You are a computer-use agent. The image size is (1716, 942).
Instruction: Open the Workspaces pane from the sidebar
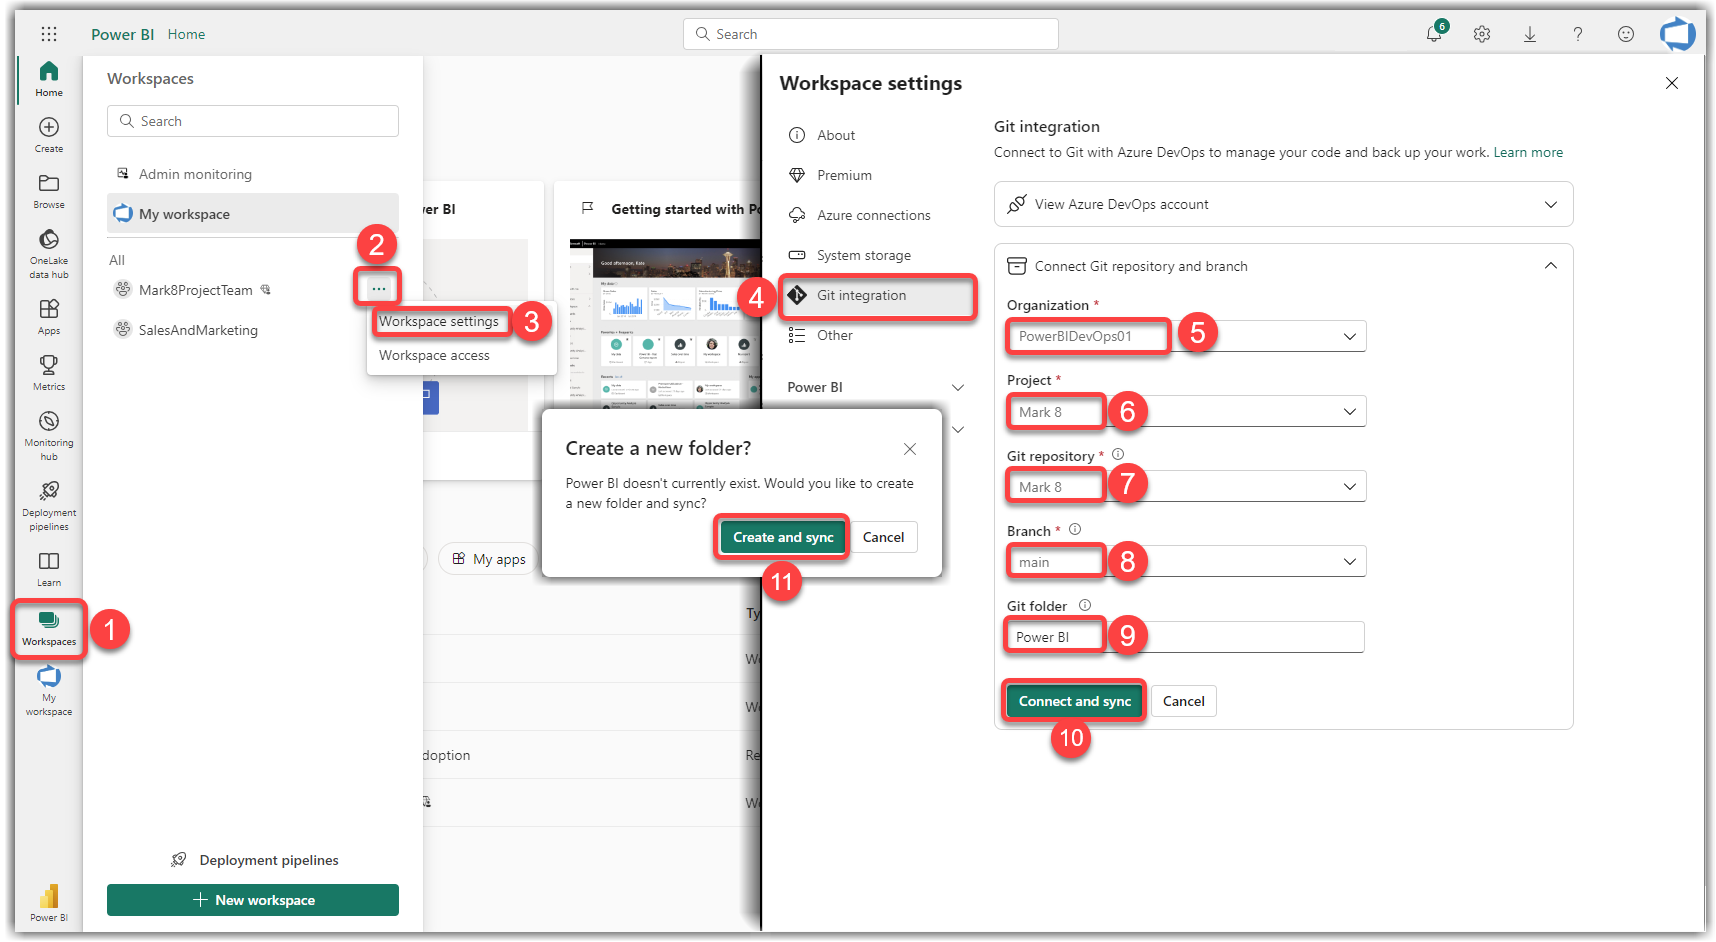49,629
